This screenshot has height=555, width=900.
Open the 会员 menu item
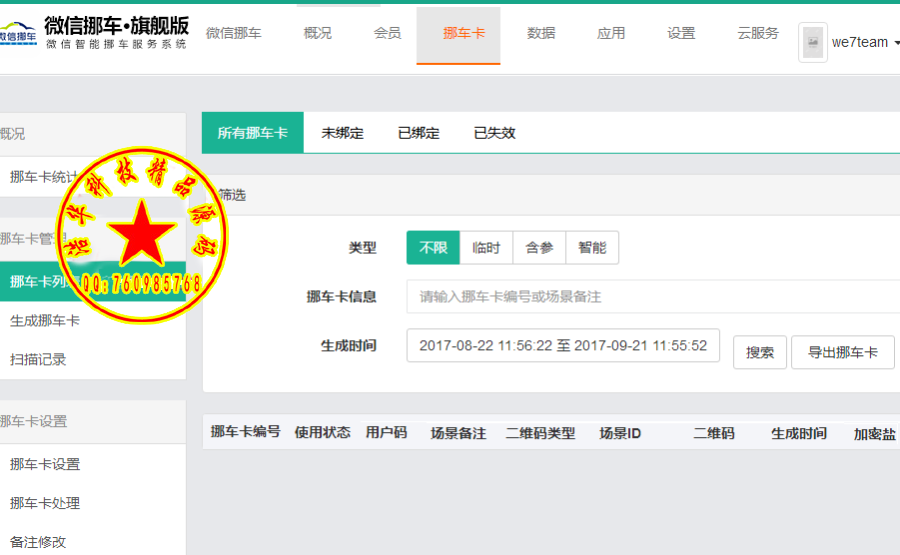[387, 33]
